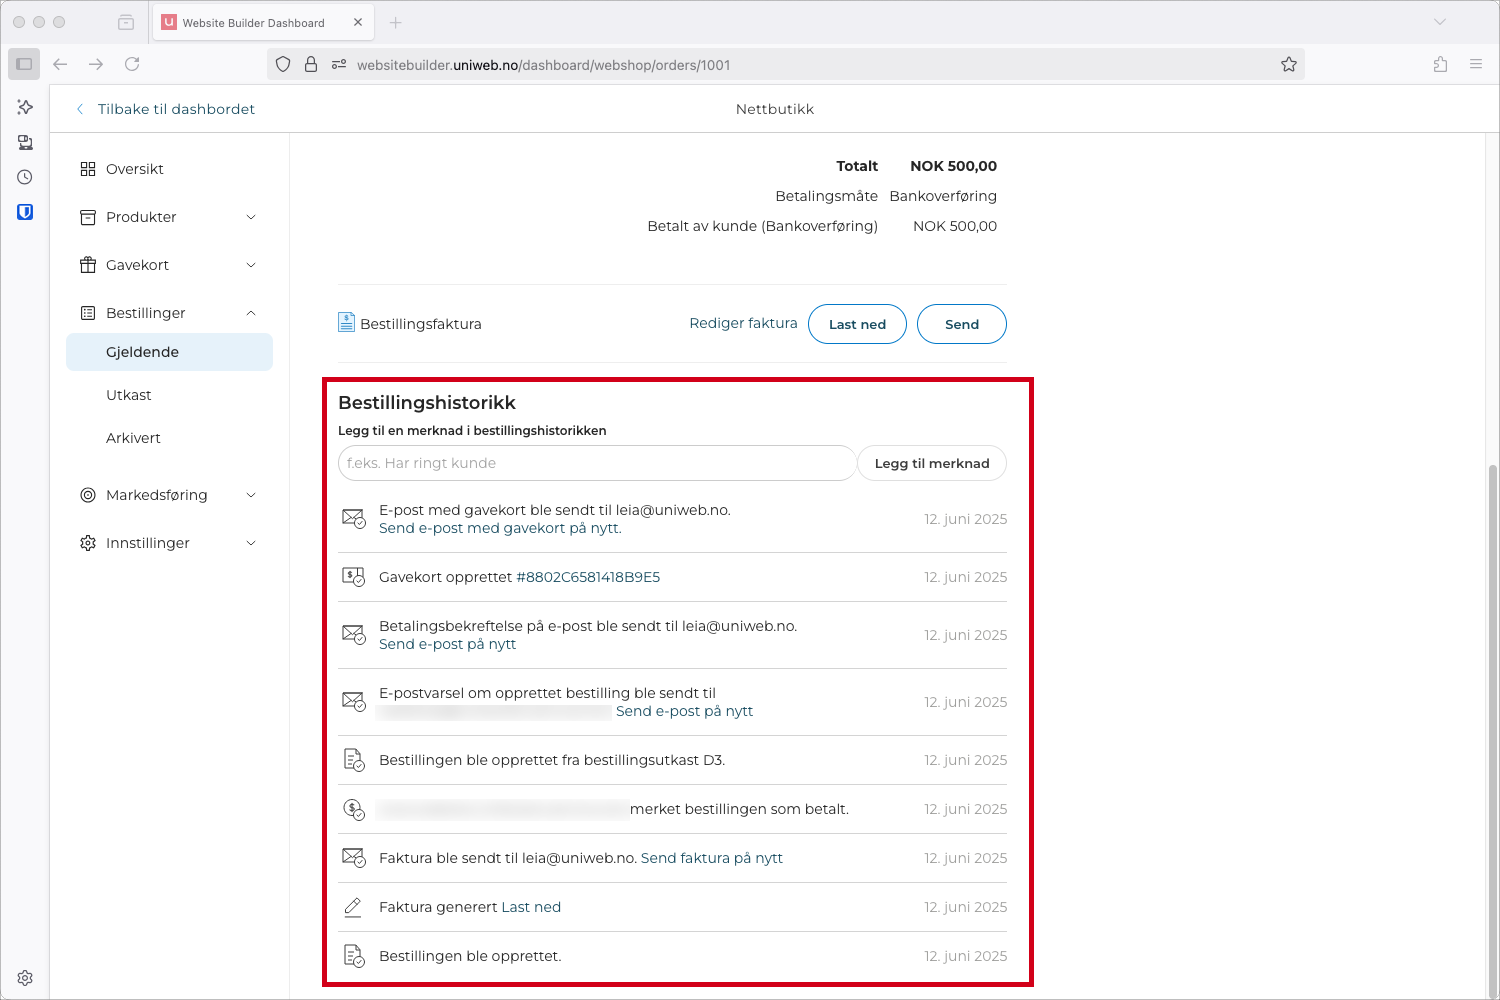Open a new browser tab

tap(396, 22)
